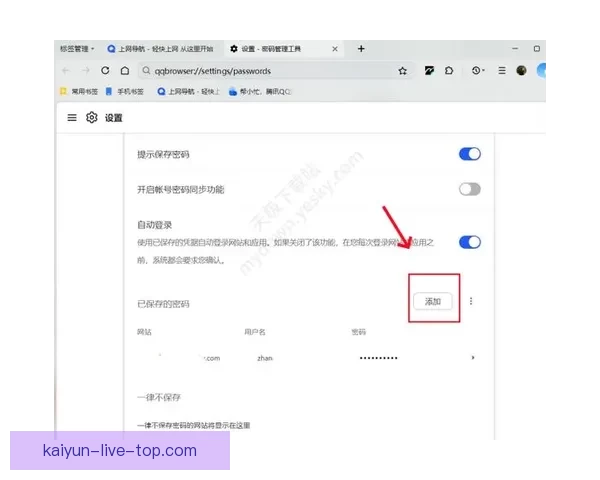Screen dimensions: 600x480
Task: Toggle 自动登录 switch
Action: pos(470,242)
